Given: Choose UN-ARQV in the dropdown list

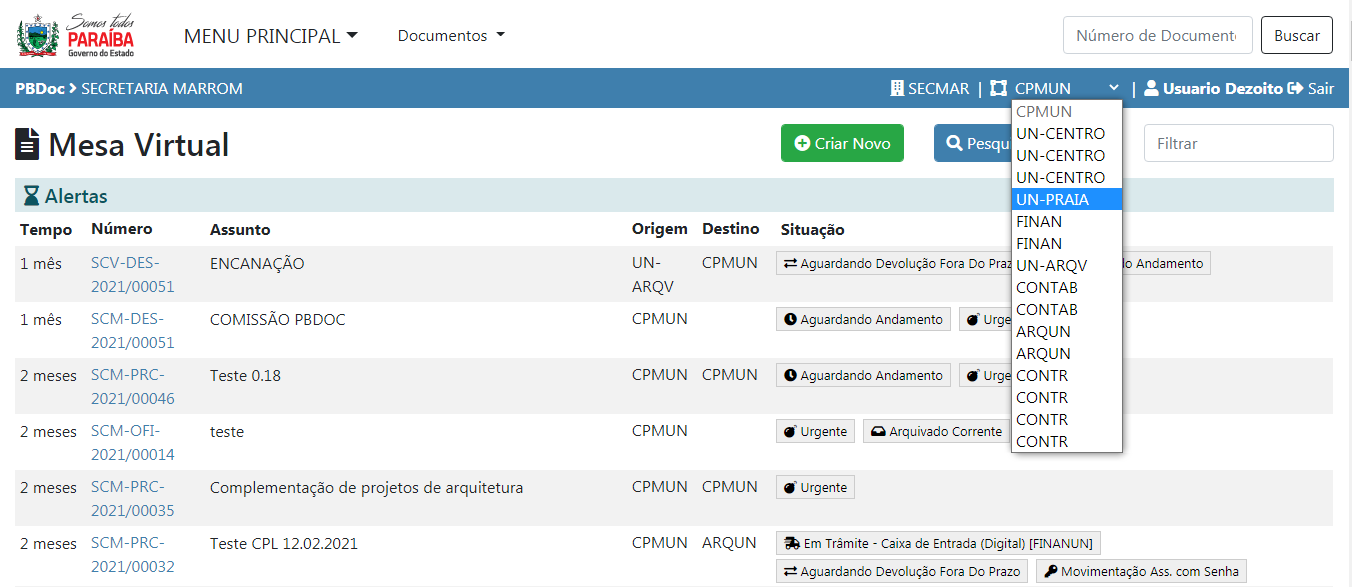Looking at the screenshot, I should pyautogui.click(x=1051, y=265).
